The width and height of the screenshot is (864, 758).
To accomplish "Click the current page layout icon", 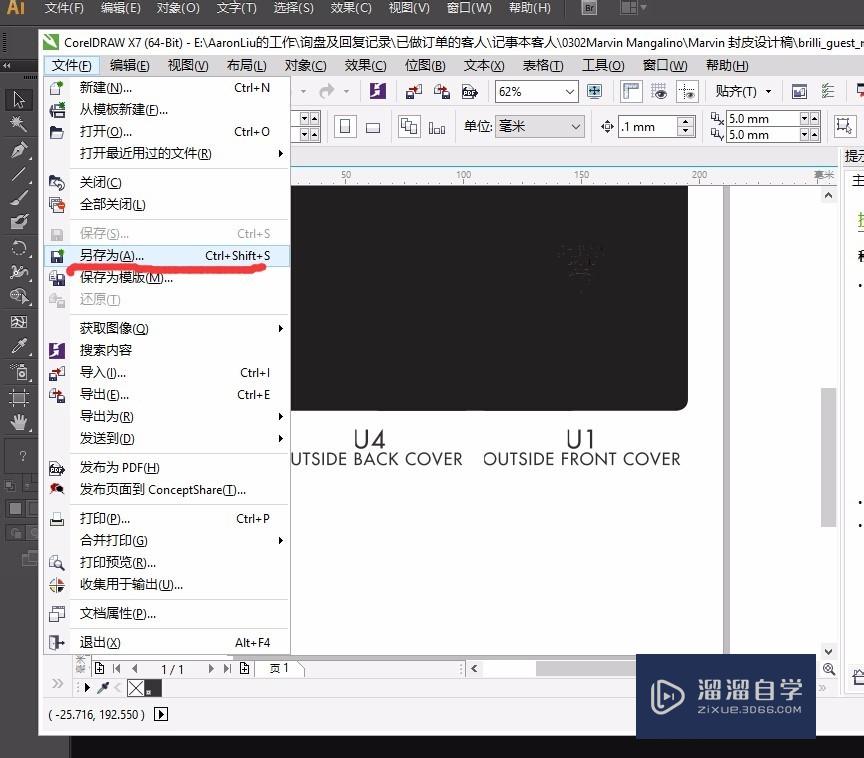I will [x=437, y=128].
